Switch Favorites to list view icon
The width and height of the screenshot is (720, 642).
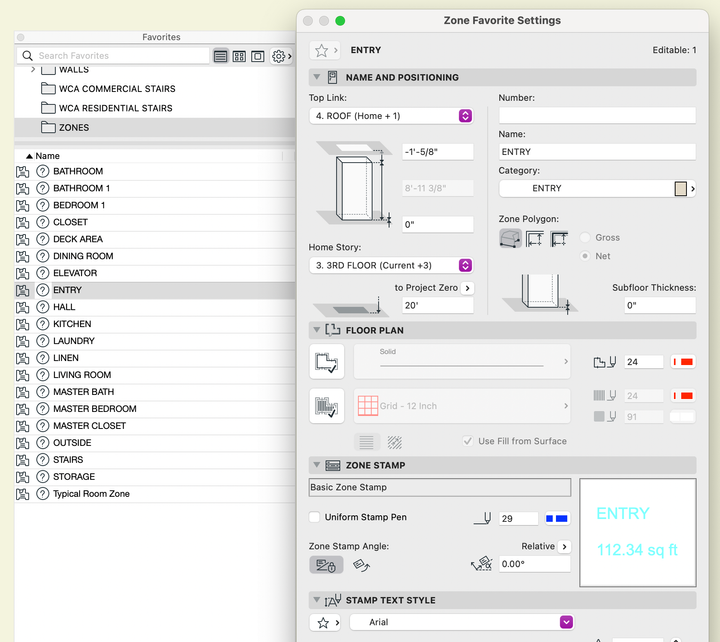coord(220,56)
